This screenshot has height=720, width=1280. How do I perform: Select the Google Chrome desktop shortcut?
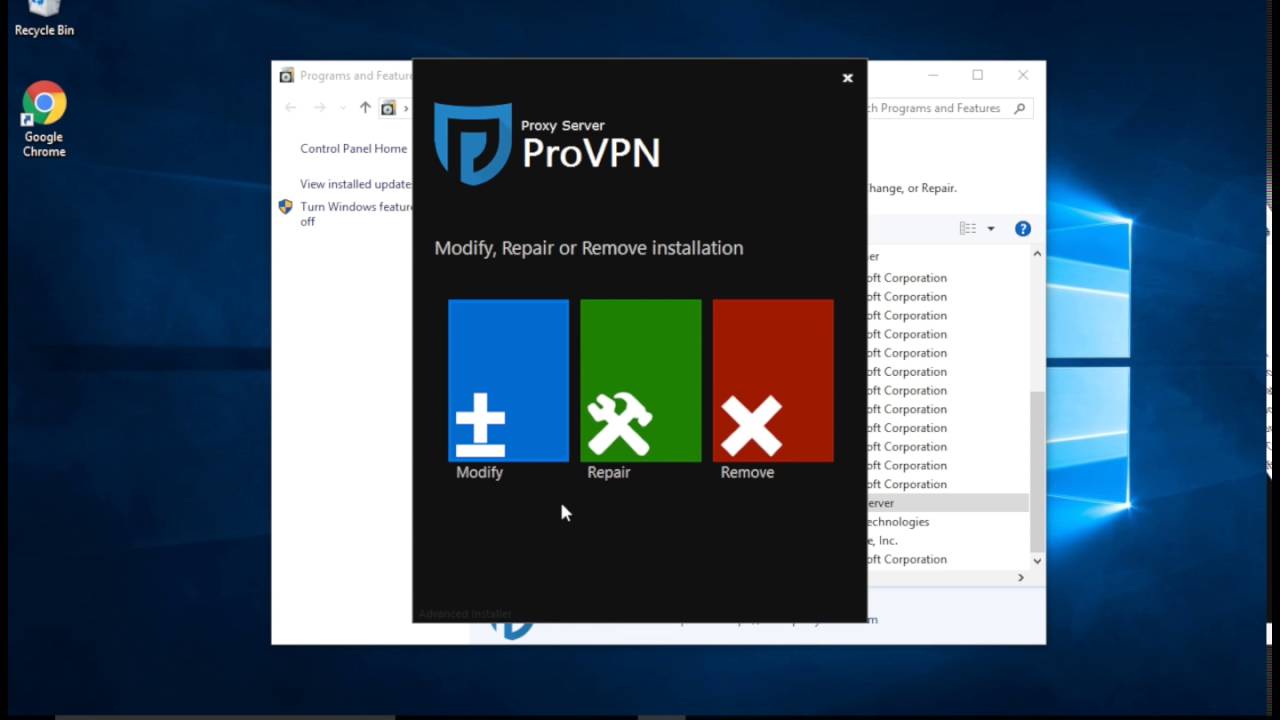44,119
